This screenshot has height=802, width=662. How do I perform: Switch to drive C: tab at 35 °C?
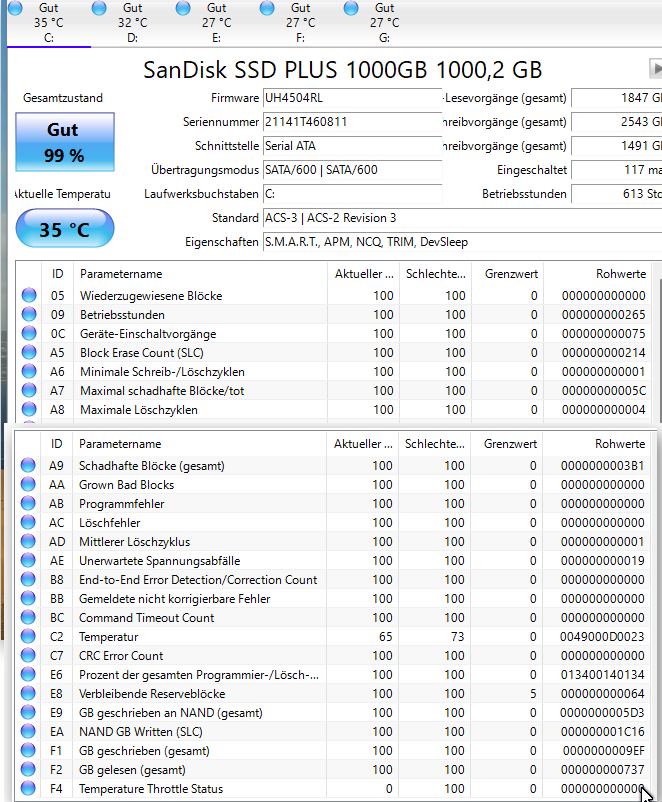pos(49,23)
